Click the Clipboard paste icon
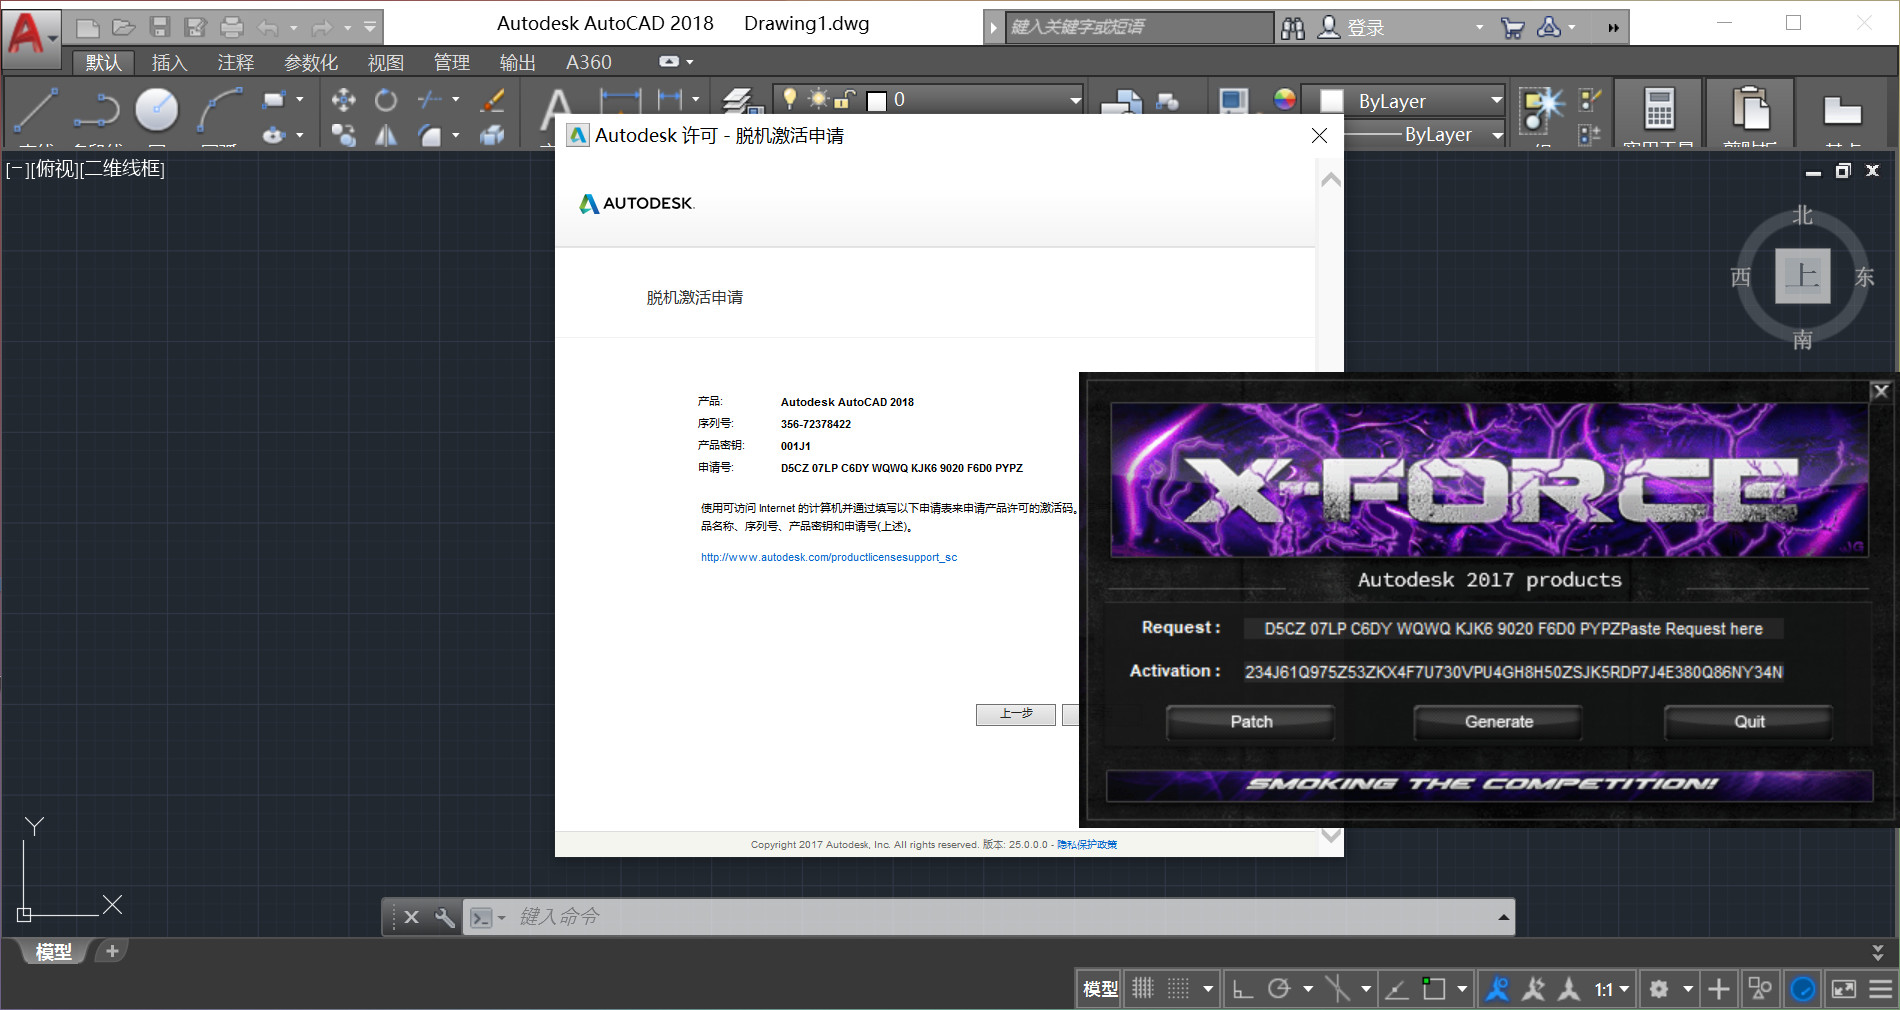 (x=1751, y=108)
